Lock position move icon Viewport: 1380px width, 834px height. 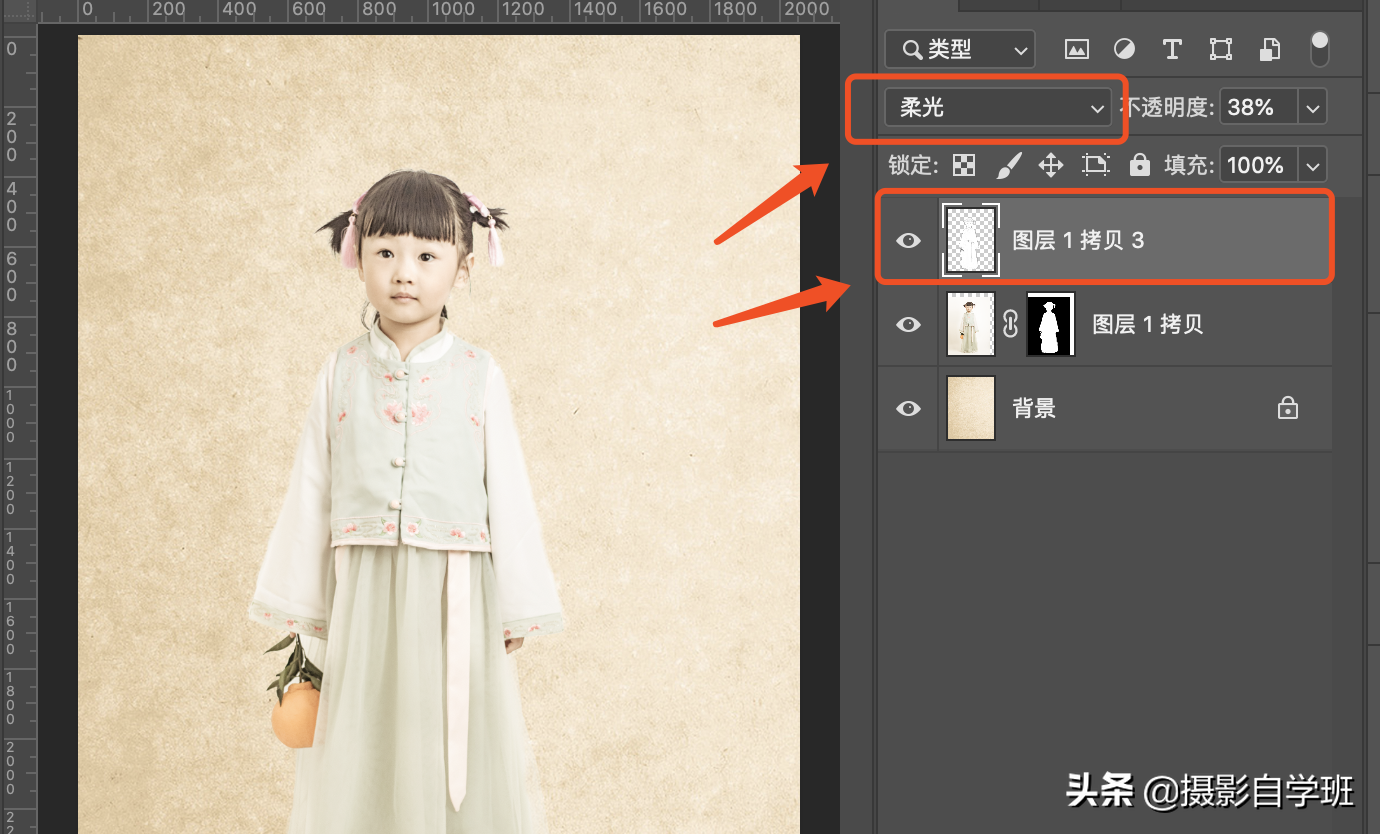[x=1050, y=165]
